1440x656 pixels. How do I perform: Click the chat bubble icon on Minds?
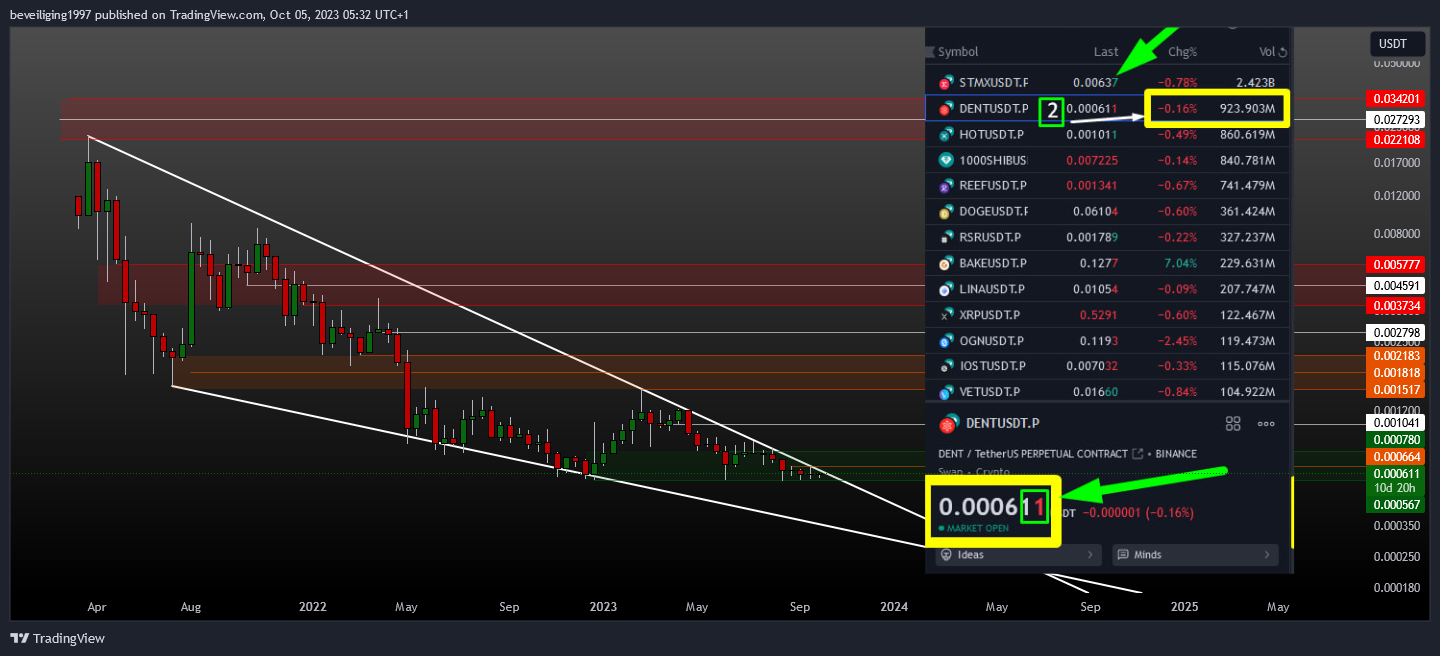(1123, 554)
